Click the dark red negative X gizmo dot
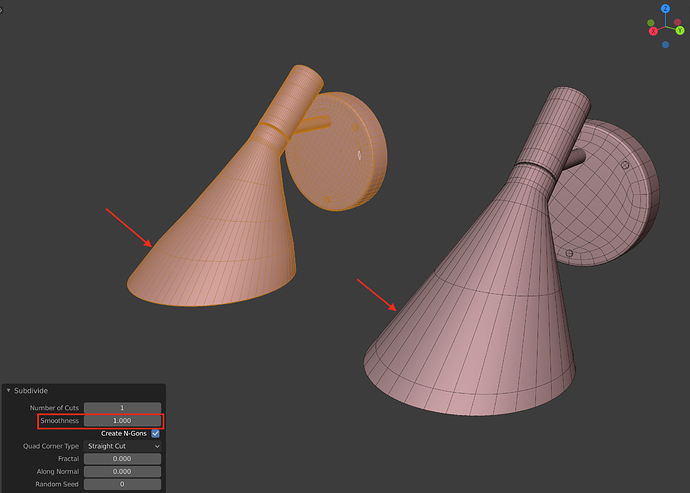Viewport: 690px width, 493px height. point(678,22)
